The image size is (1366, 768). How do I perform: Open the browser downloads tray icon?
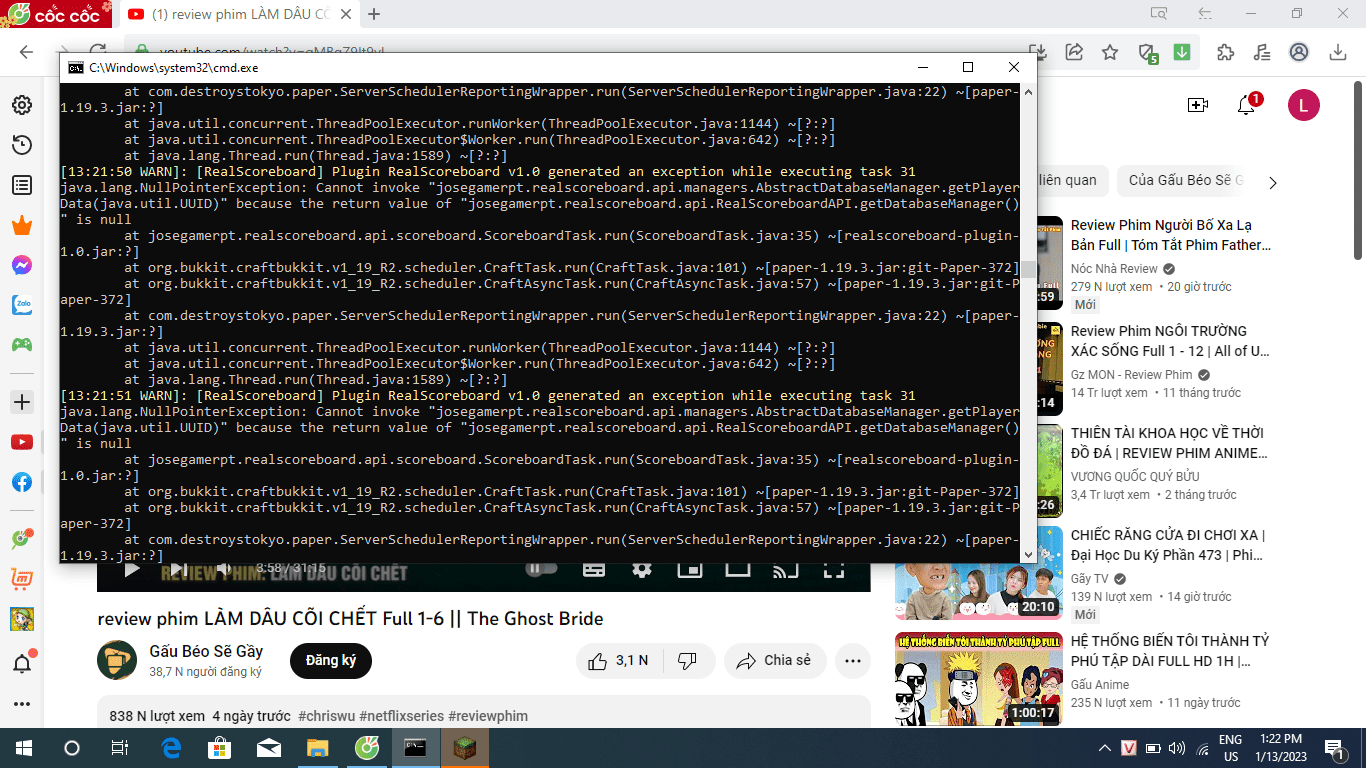click(1337, 52)
